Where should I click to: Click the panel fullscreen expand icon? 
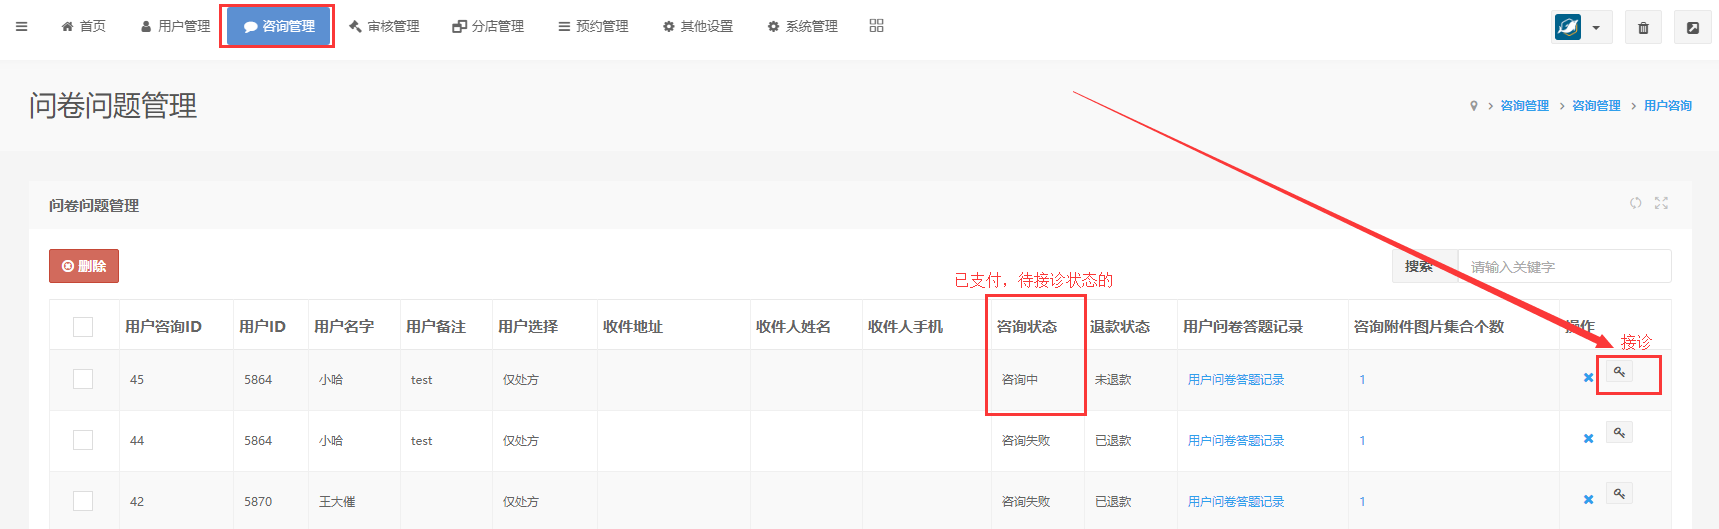(x=1661, y=203)
